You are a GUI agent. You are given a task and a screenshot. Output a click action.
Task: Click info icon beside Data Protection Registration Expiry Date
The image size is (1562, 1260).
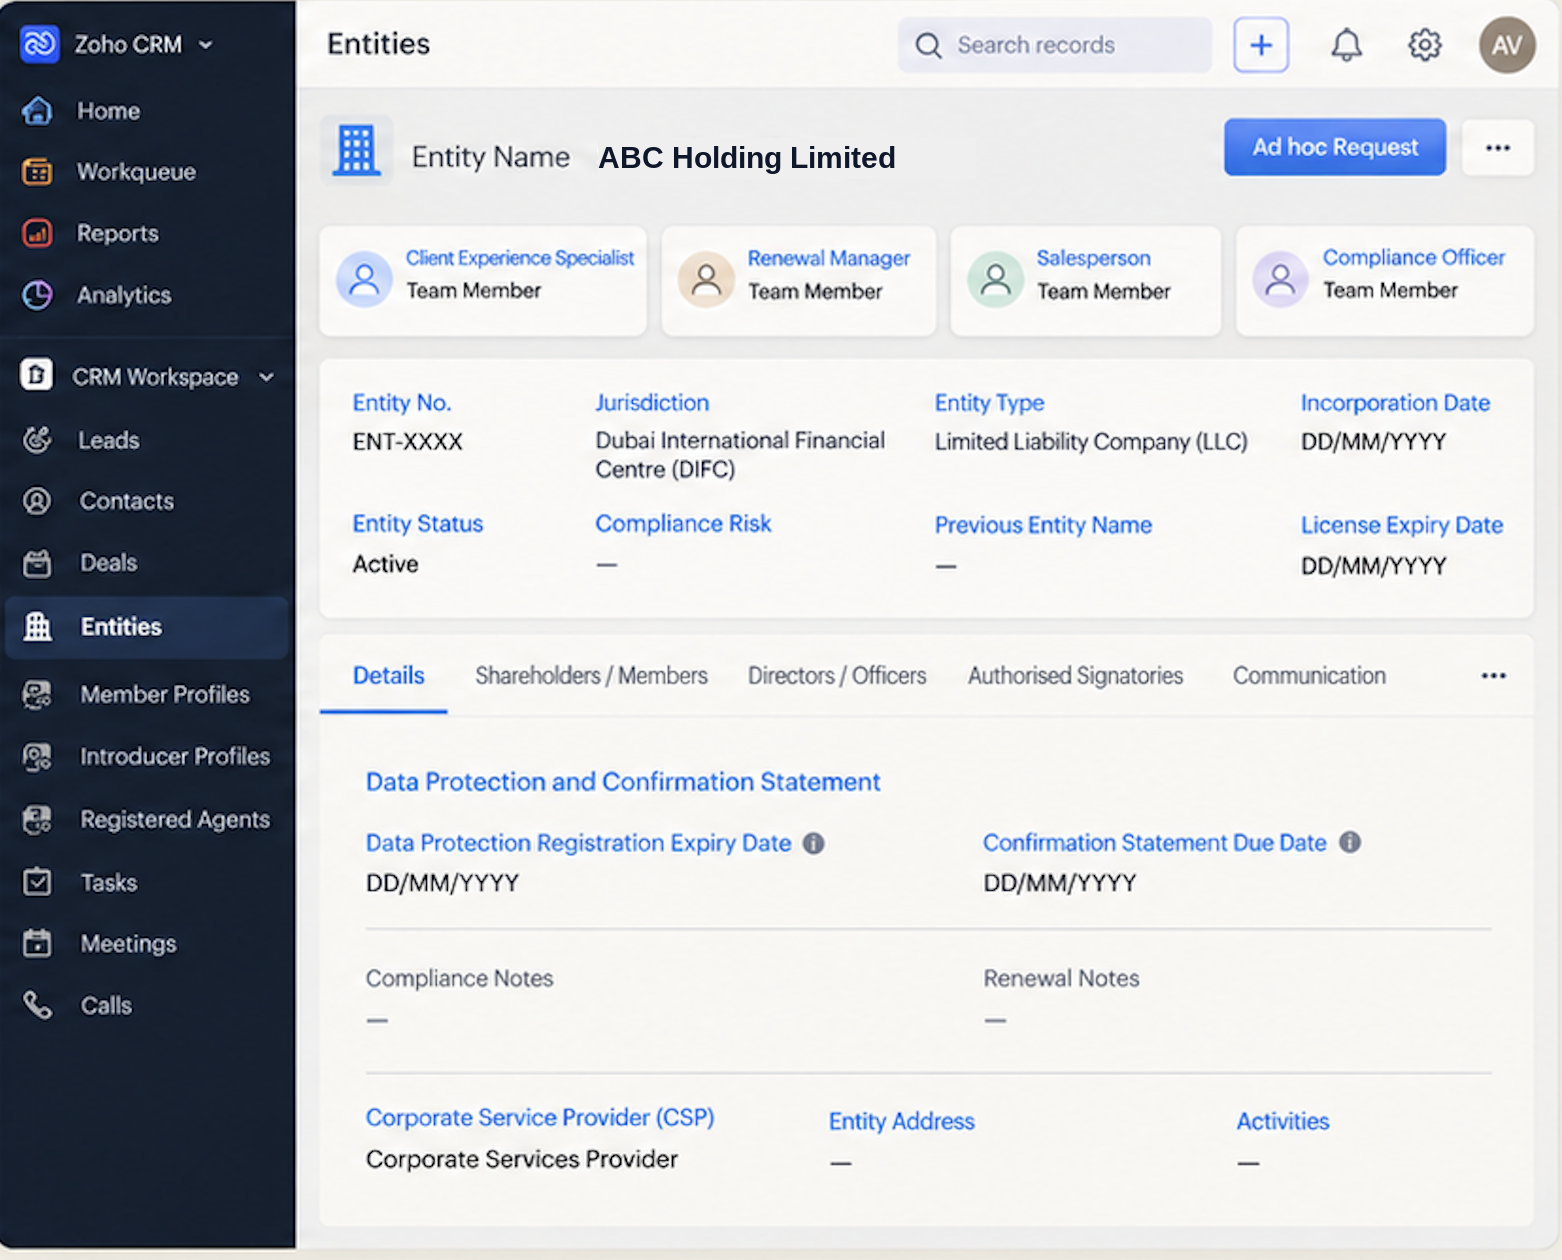tap(814, 843)
